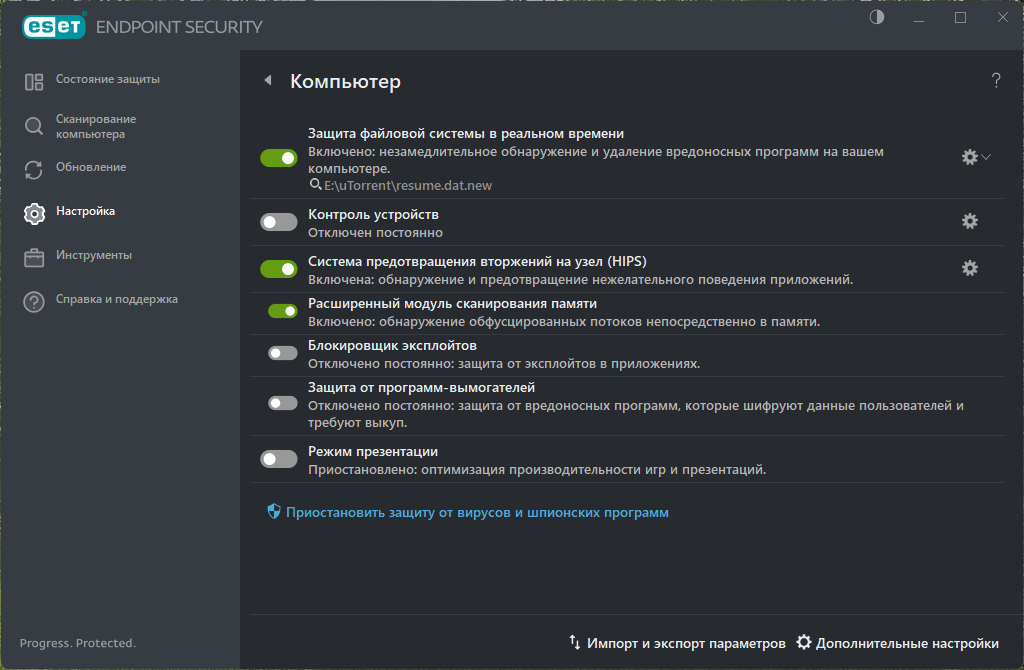Click gear icon for Контроль устройств
Screen dimensions: 1024x670
pyautogui.click(x=969, y=221)
